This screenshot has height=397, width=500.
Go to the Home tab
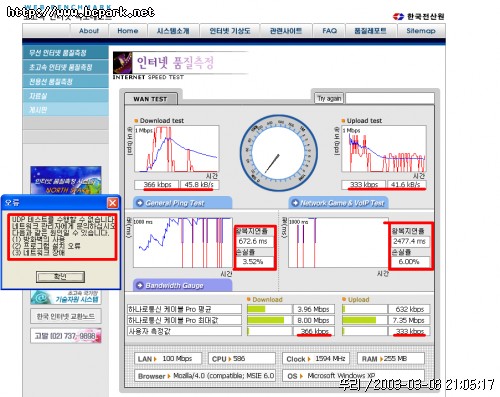click(128, 31)
